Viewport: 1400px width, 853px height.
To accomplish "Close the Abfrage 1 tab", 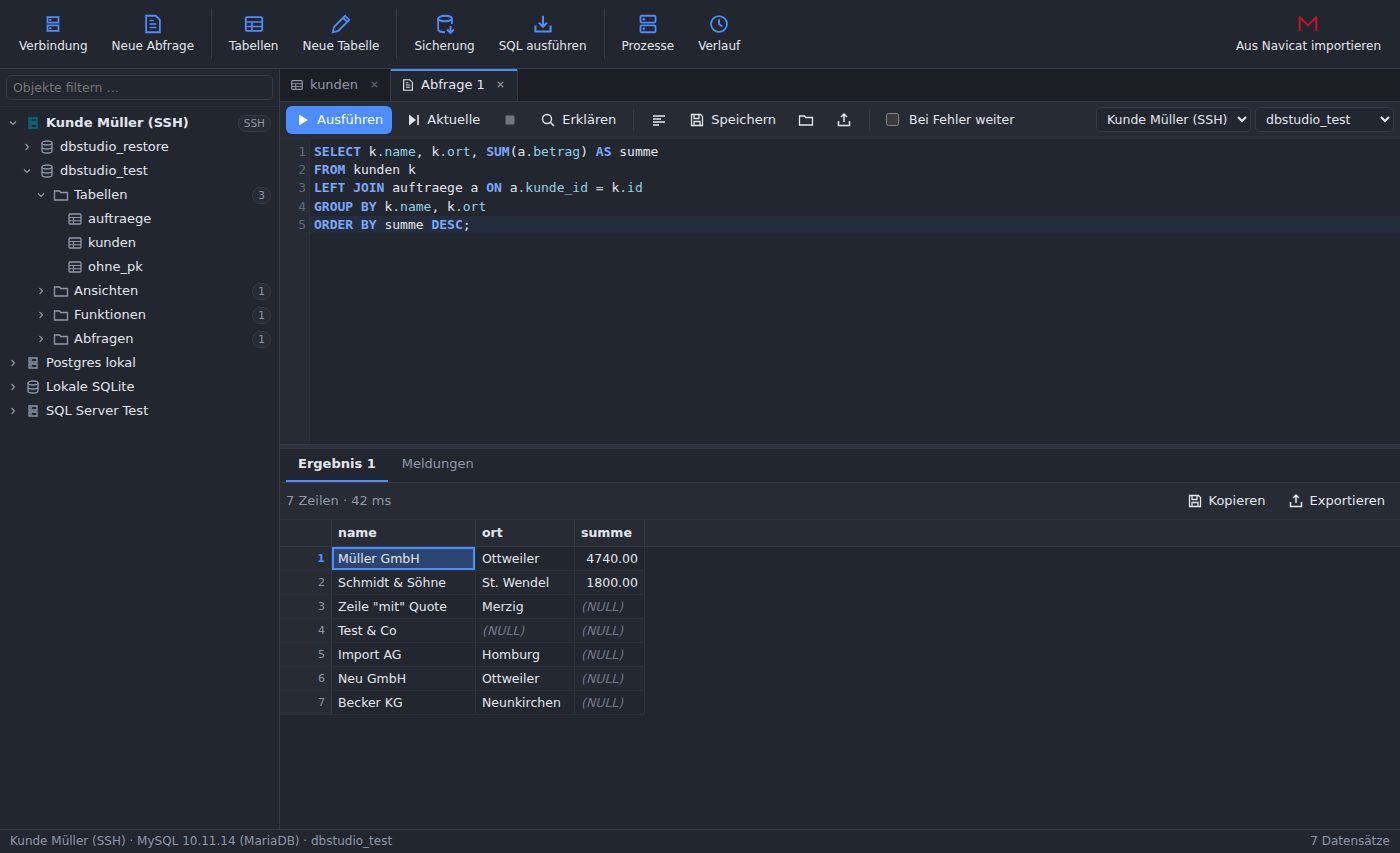I will pyautogui.click(x=501, y=85).
